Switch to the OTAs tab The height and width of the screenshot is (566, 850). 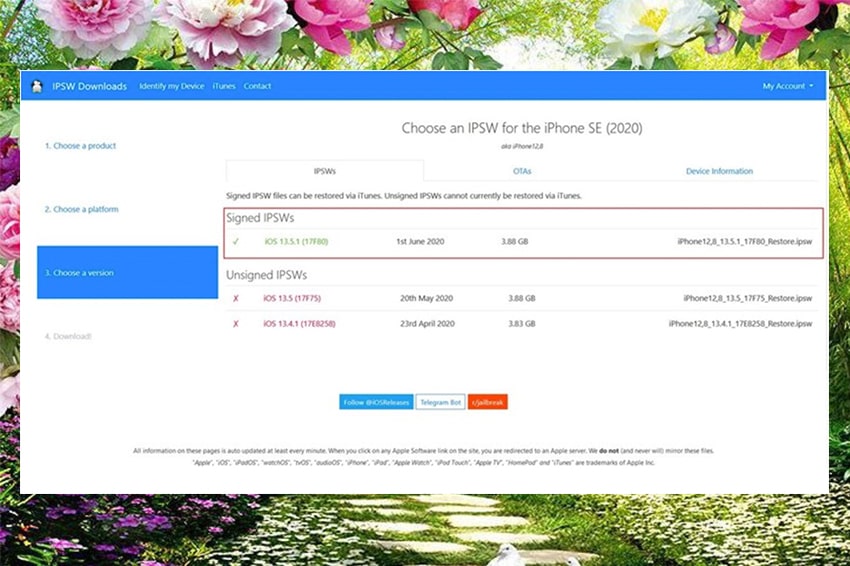522,171
